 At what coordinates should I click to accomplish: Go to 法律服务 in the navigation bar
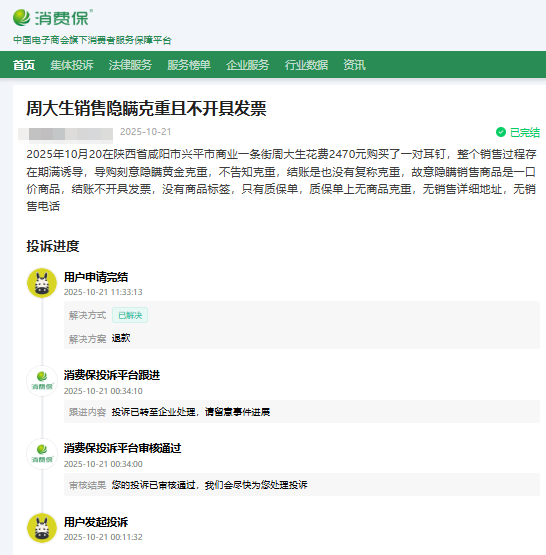130,65
